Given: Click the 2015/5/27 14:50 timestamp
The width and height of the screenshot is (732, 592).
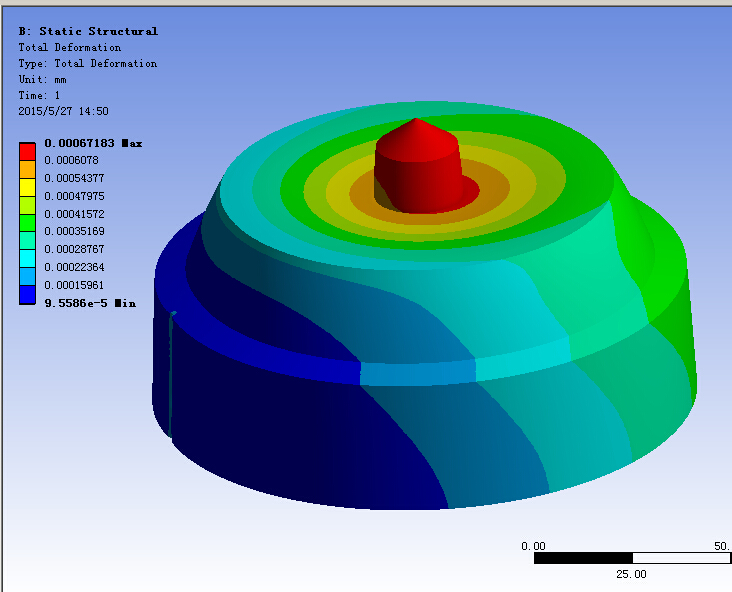Looking at the screenshot, I should click(x=63, y=111).
